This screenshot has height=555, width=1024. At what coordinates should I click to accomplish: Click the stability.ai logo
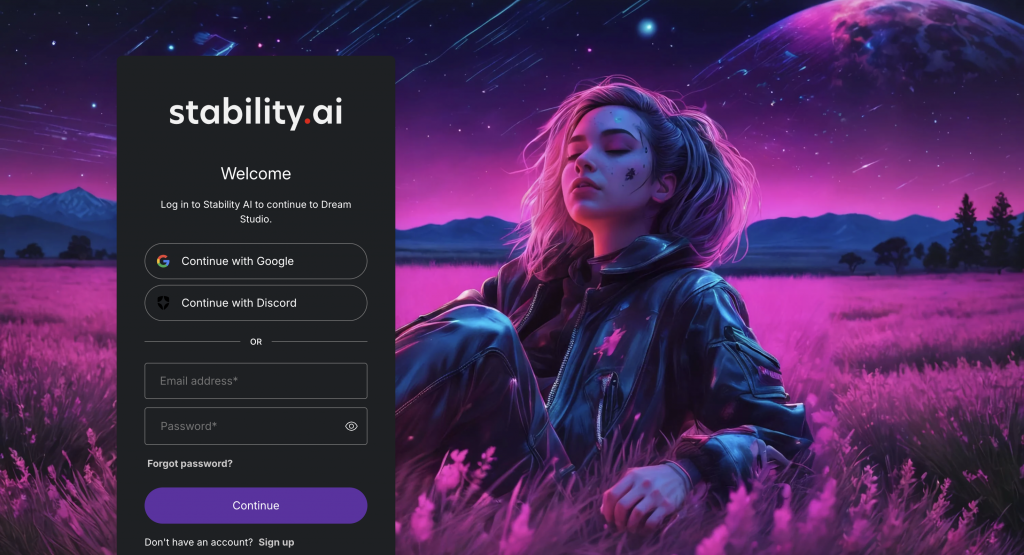tap(256, 113)
